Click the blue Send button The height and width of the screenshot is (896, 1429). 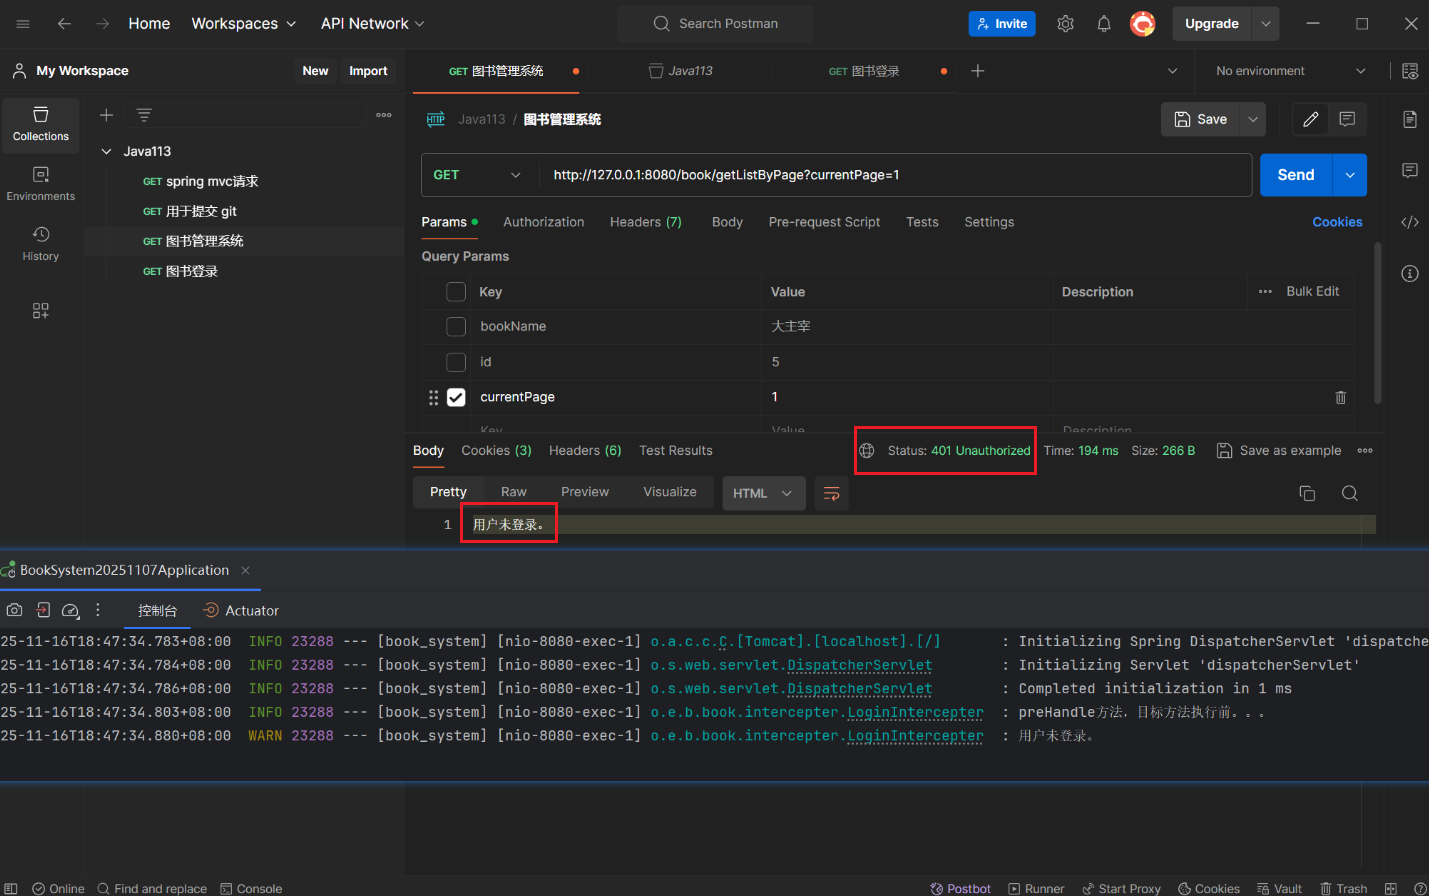pyautogui.click(x=1295, y=175)
